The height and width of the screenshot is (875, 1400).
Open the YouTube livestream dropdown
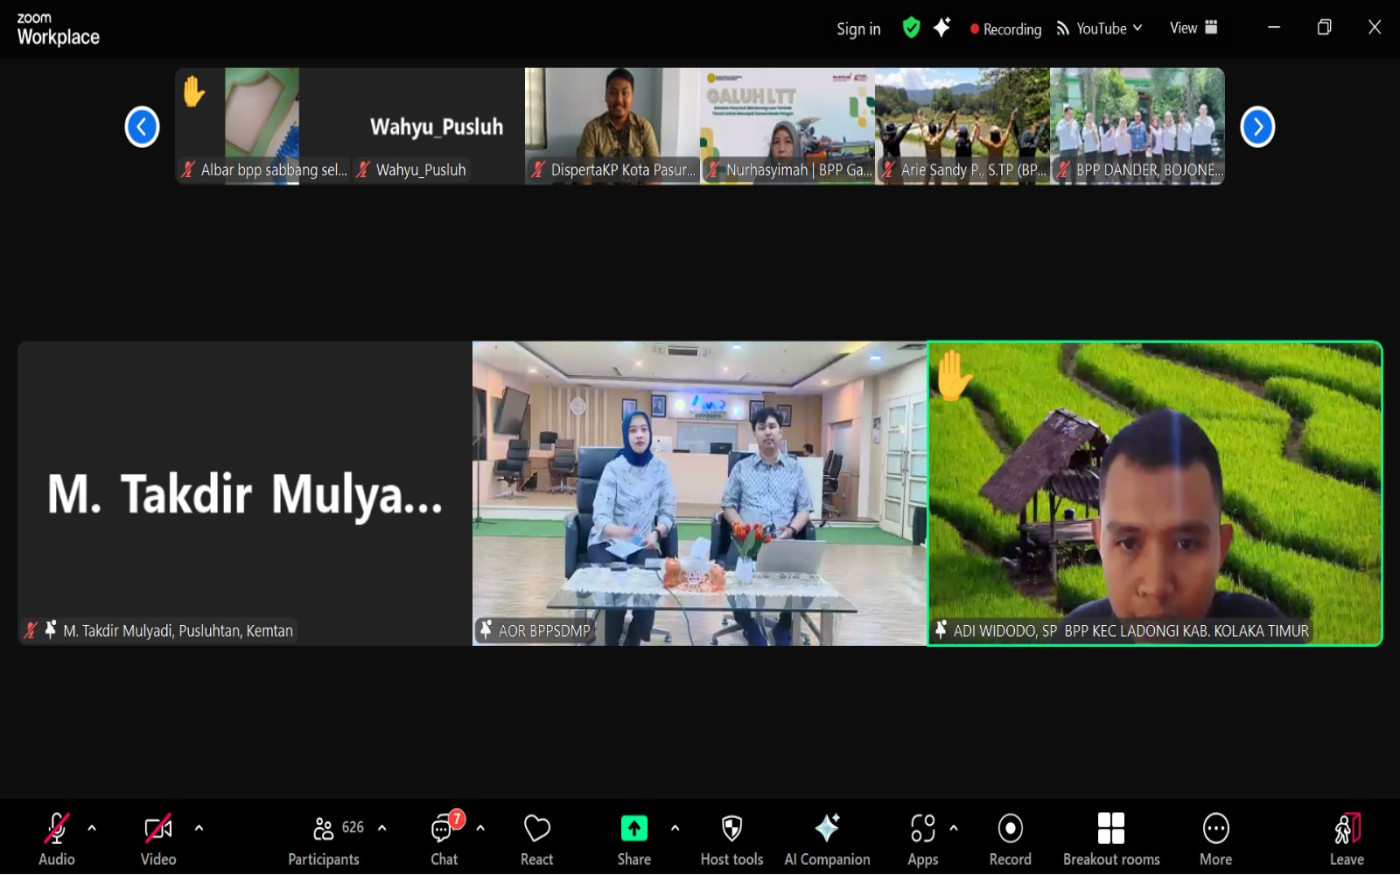tap(1100, 29)
